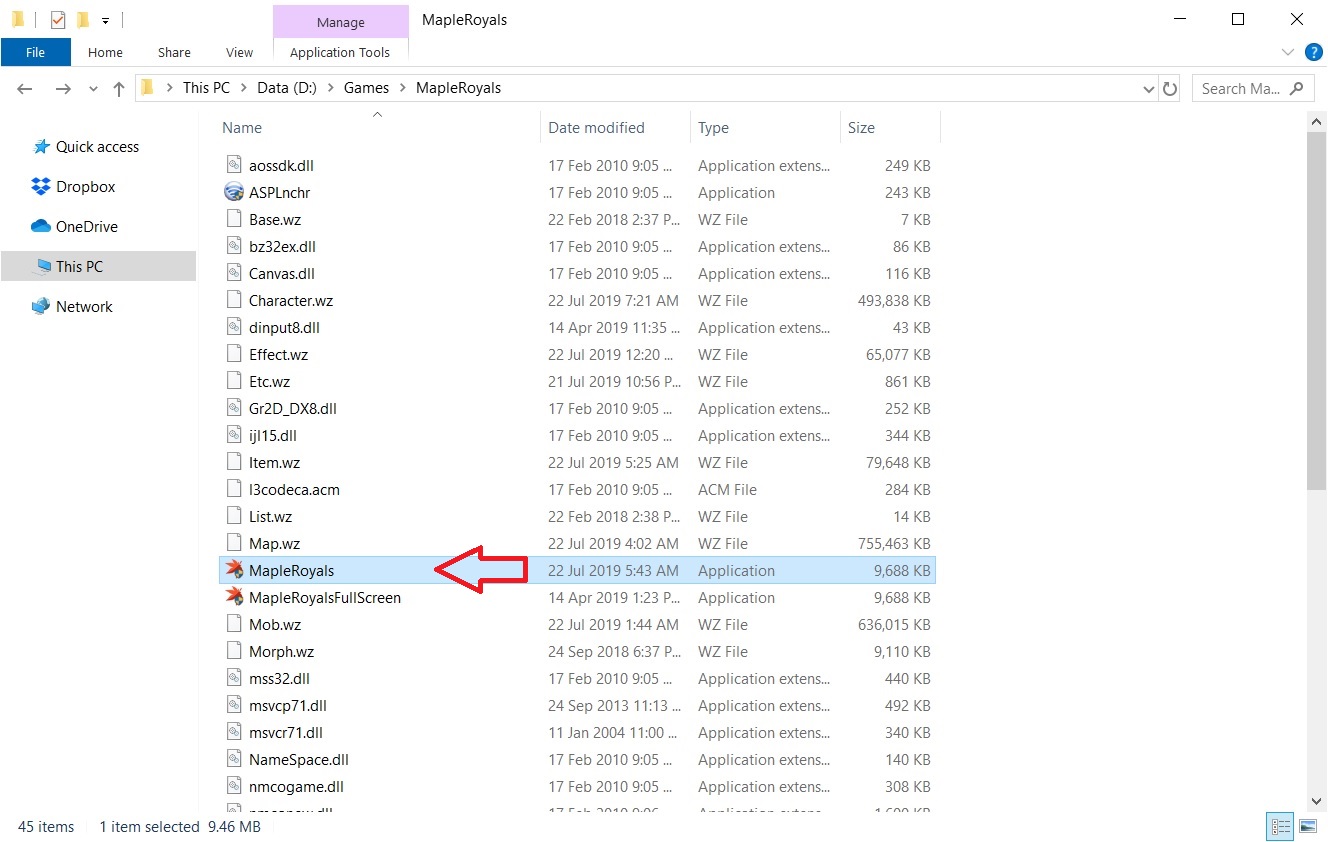
Task: Click the New folder quick access icon
Action: click(x=82, y=19)
